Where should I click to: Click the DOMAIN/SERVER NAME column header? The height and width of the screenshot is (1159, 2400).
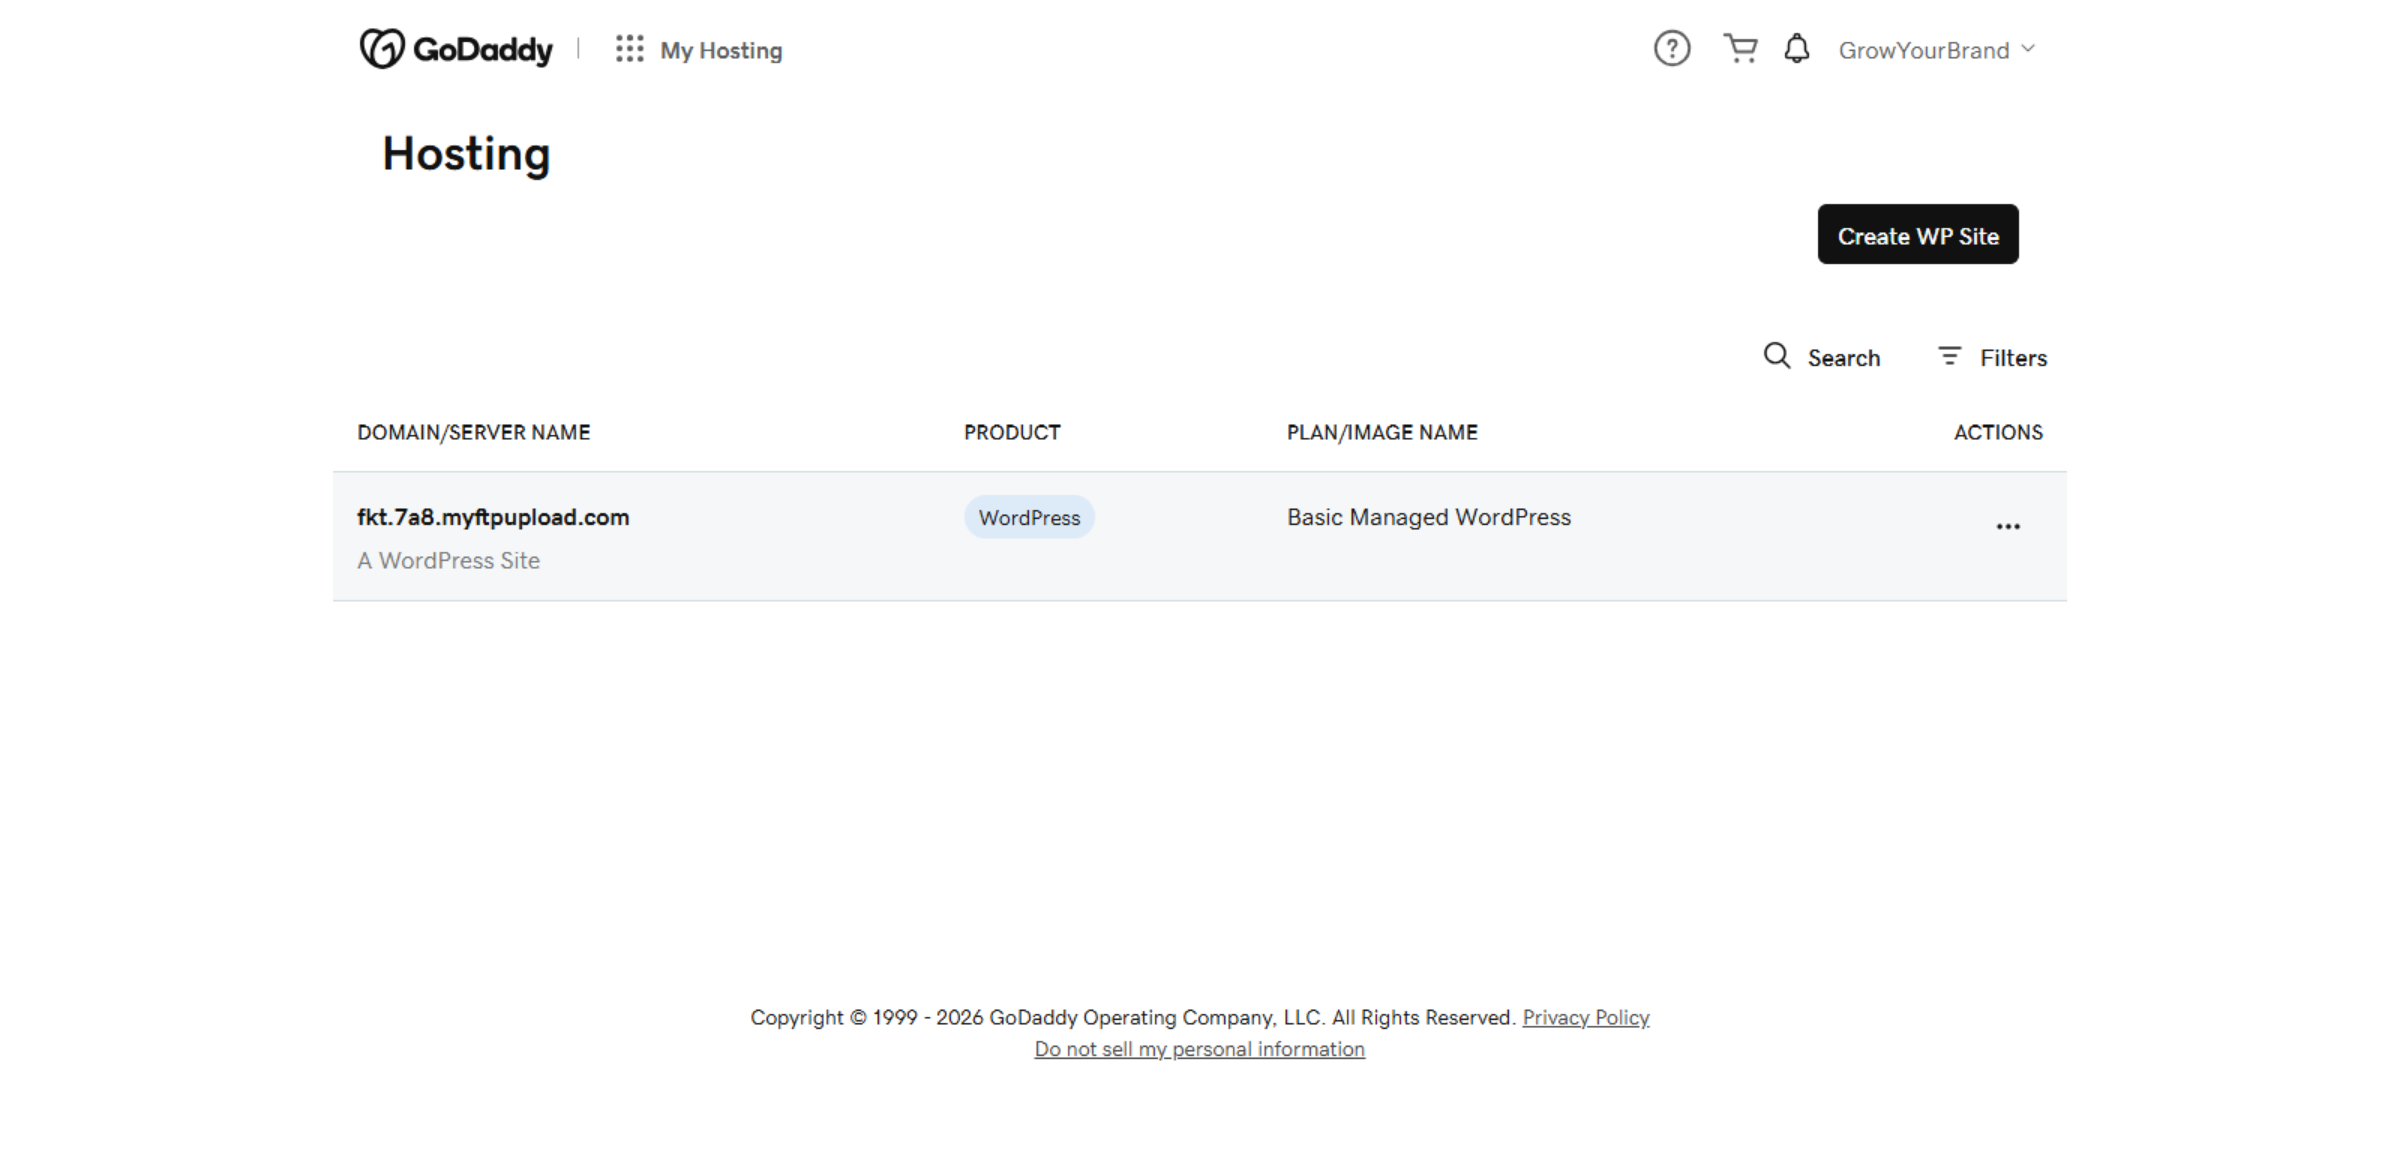(473, 432)
